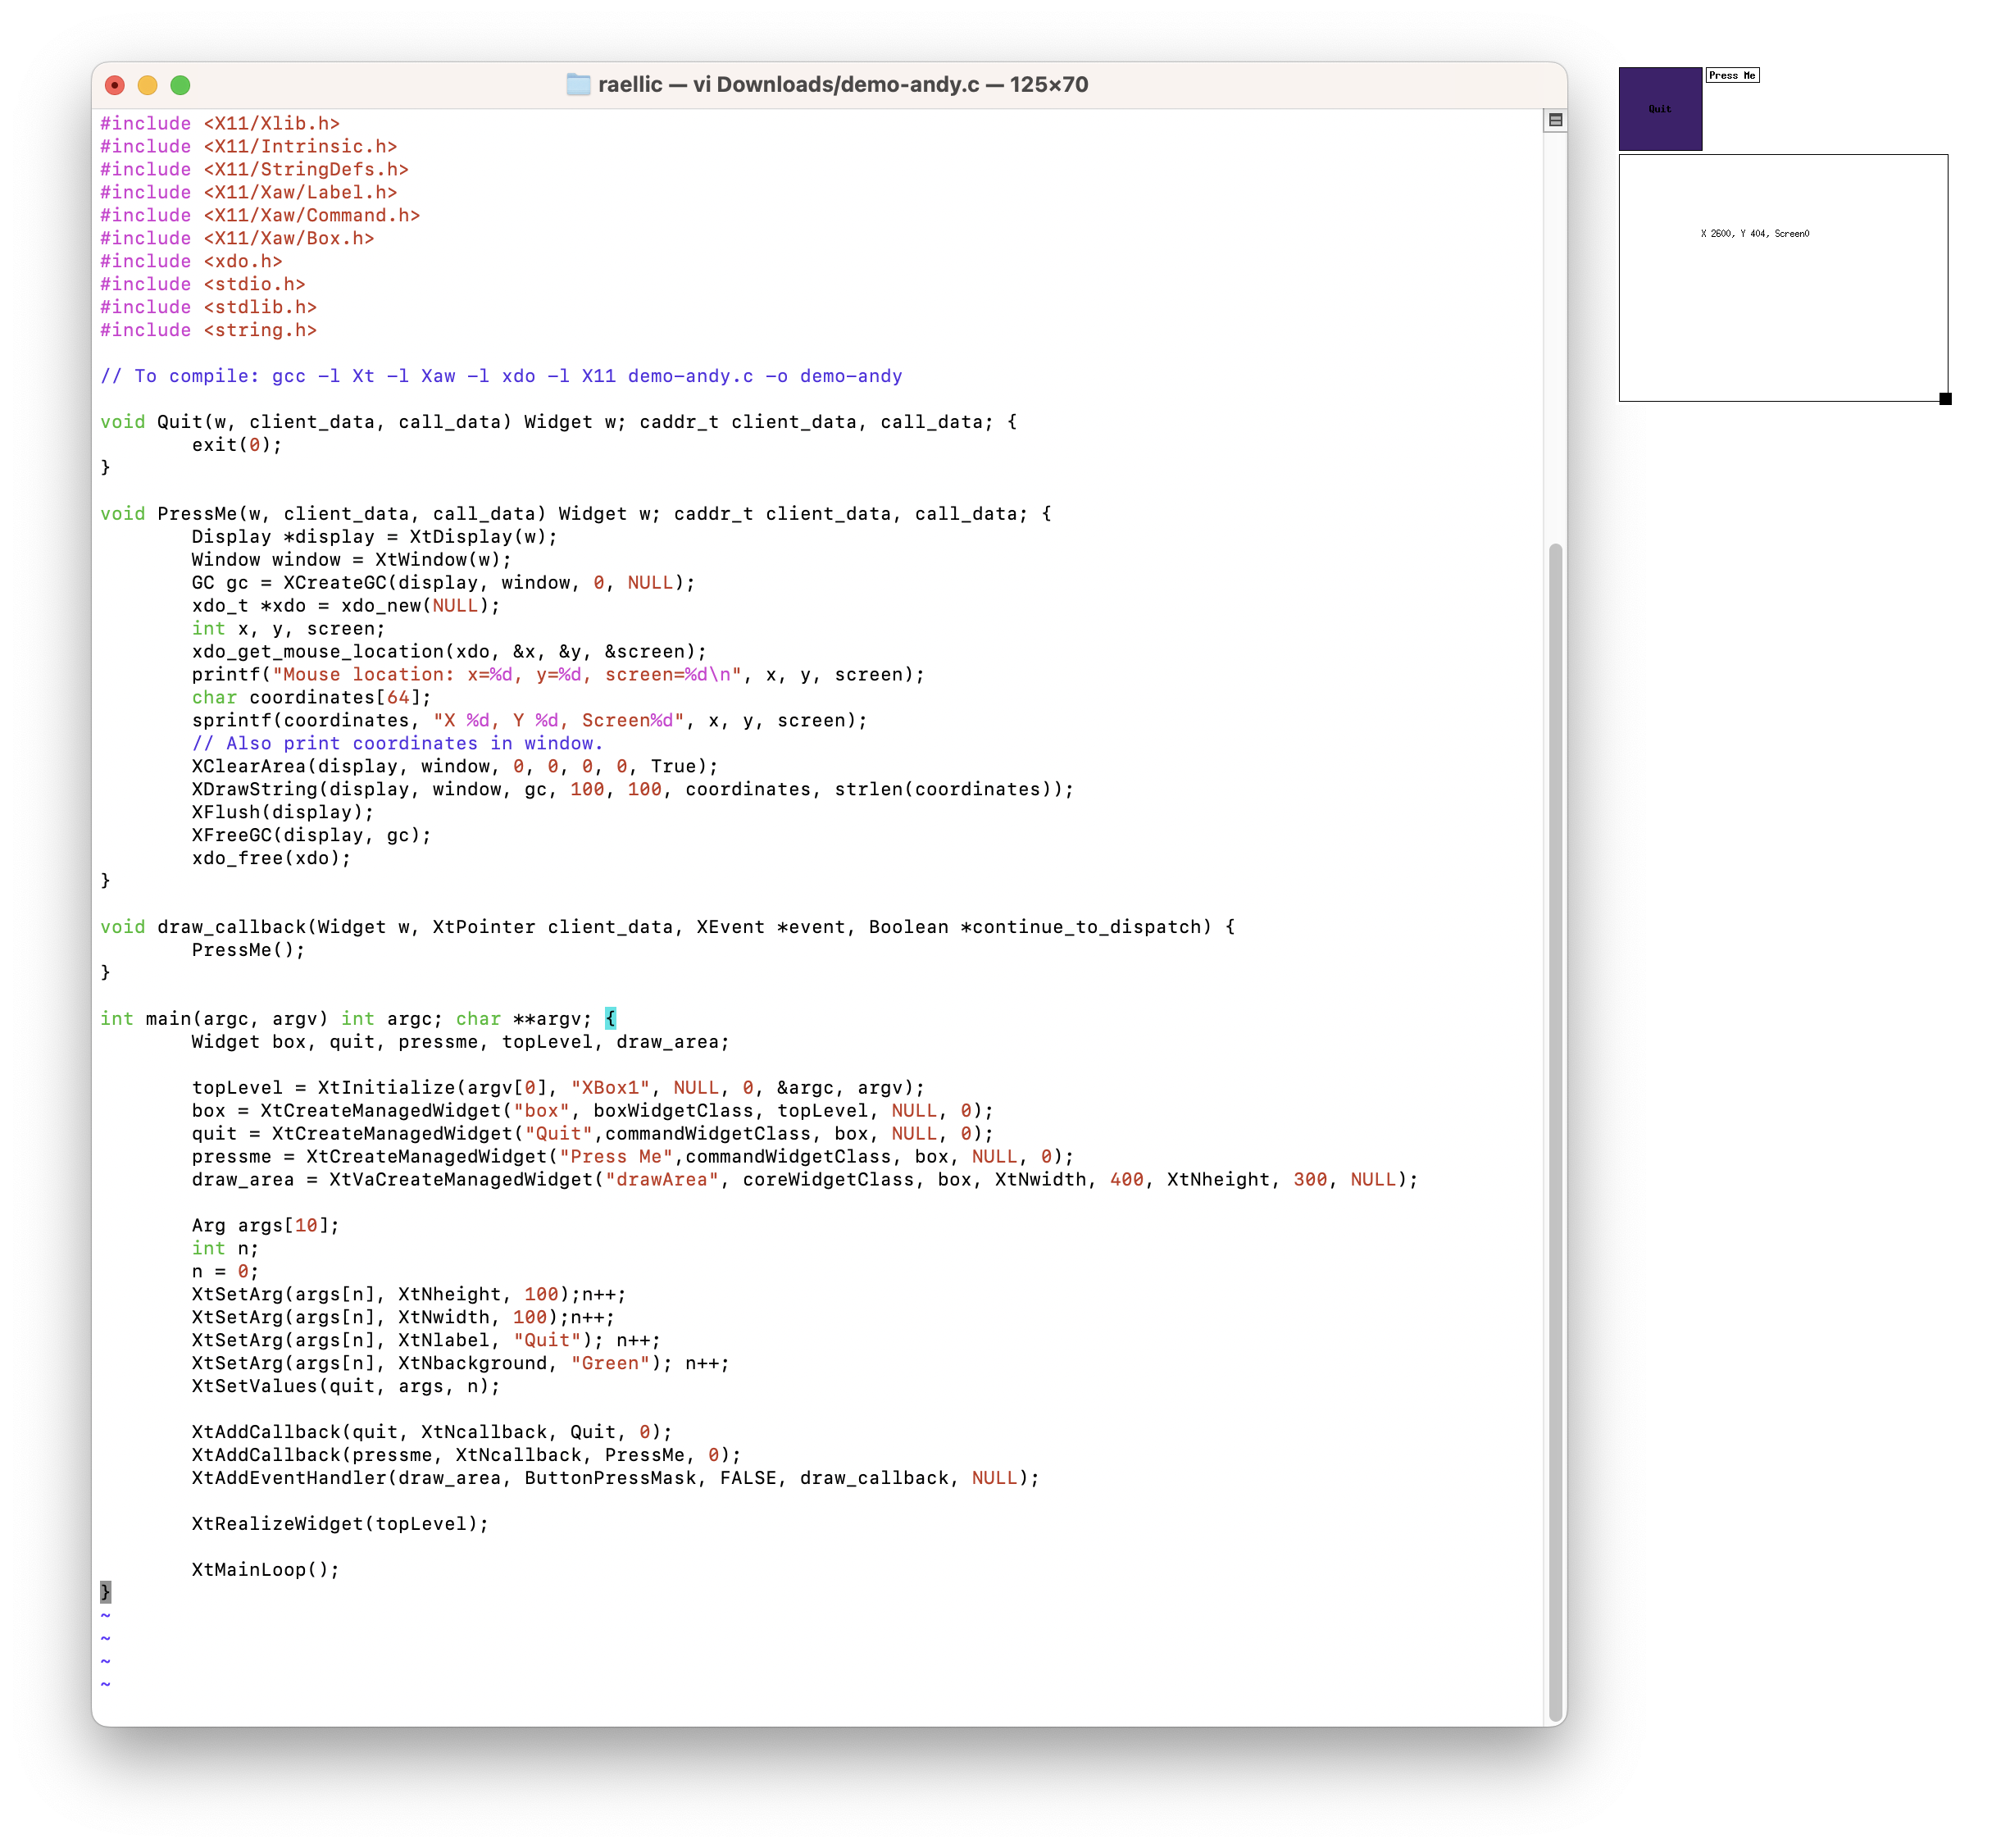Click the purple Quit button in X window
This screenshot has height=1848, width=2010.
pyautogui.click(x=1661, y=109)
